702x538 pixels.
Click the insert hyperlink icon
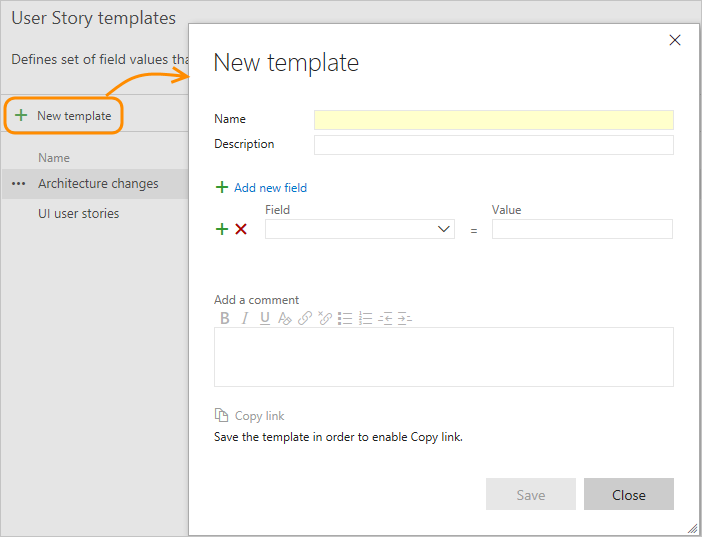point(305,318)
